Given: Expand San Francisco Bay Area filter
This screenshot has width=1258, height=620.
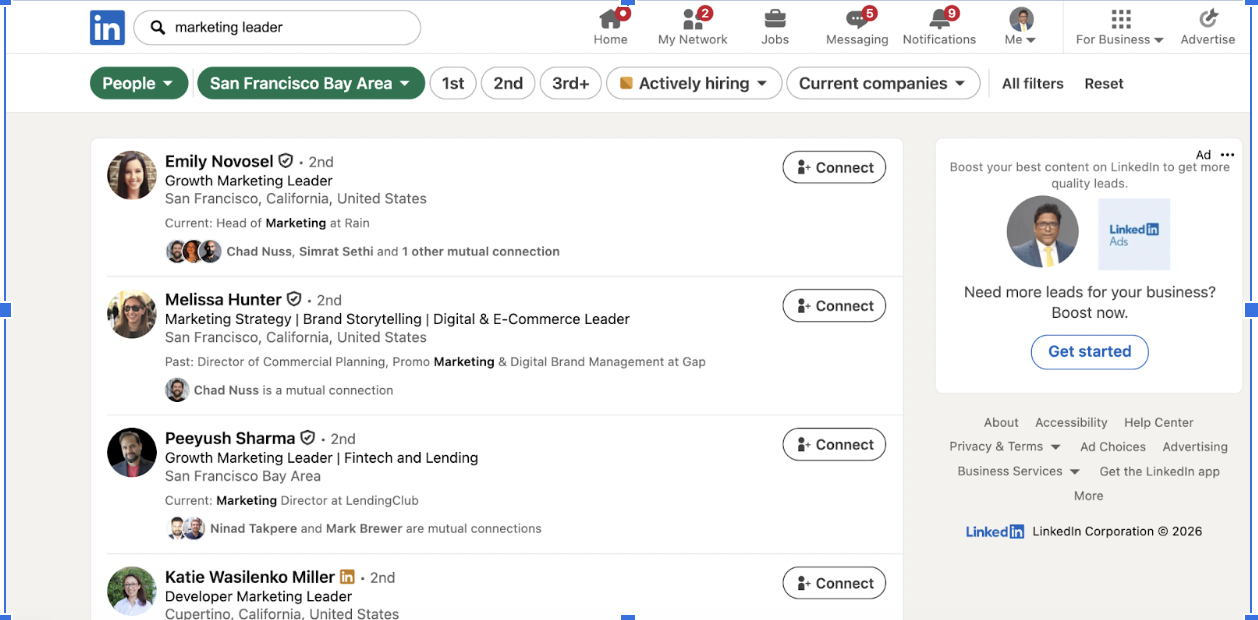Looking at the screenshot, I should (x=310, y=84).
